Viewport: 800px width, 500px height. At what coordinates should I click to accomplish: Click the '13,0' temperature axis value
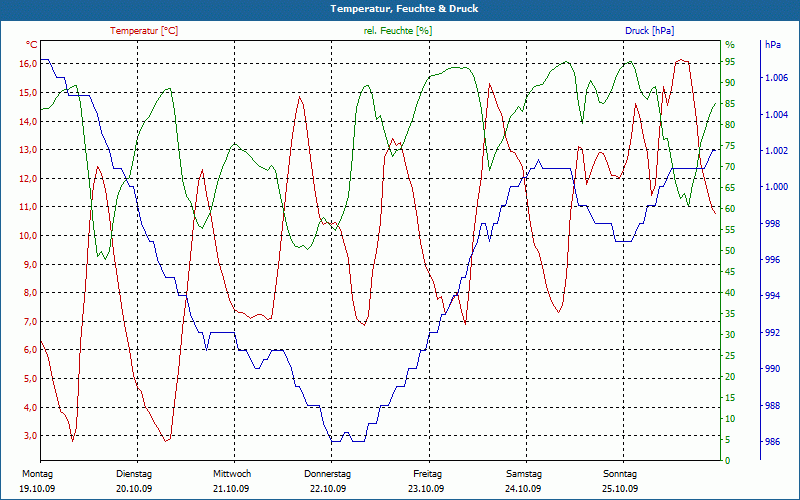click(x=28, y=149)
